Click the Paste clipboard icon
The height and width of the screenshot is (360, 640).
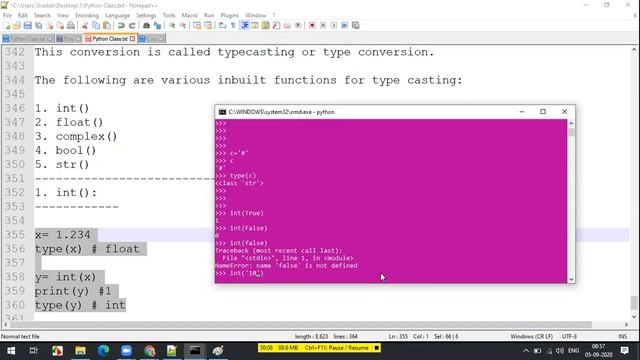click(107, 26)
